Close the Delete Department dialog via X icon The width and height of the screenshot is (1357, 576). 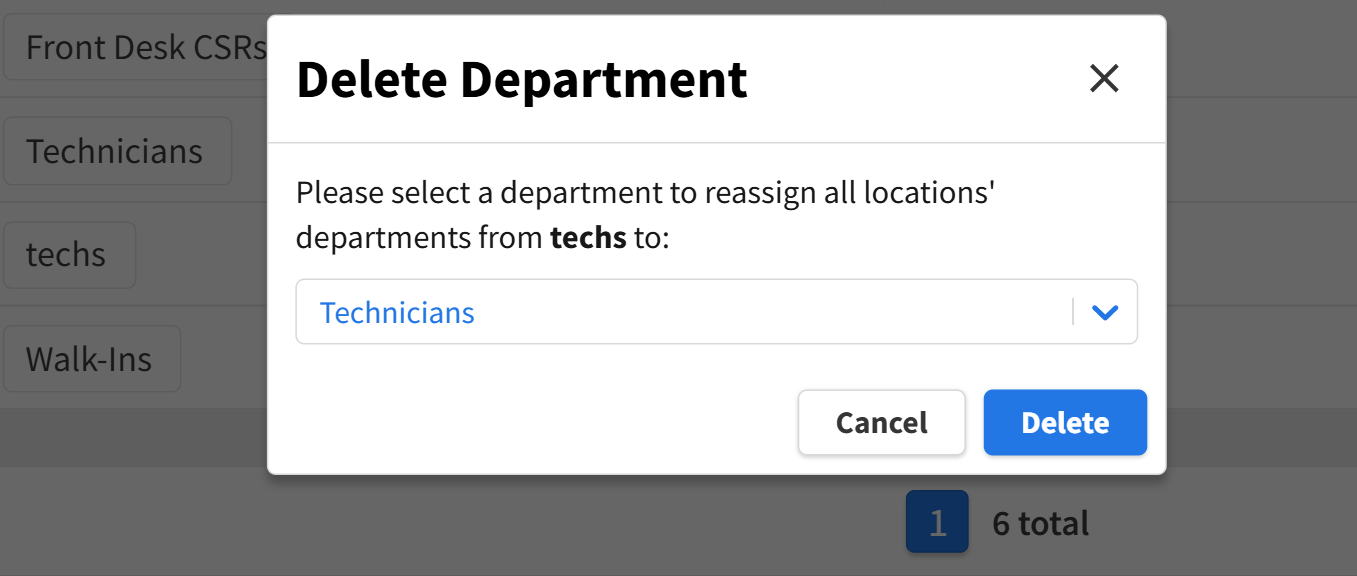pyautogui.click(x=1104, y=77)
